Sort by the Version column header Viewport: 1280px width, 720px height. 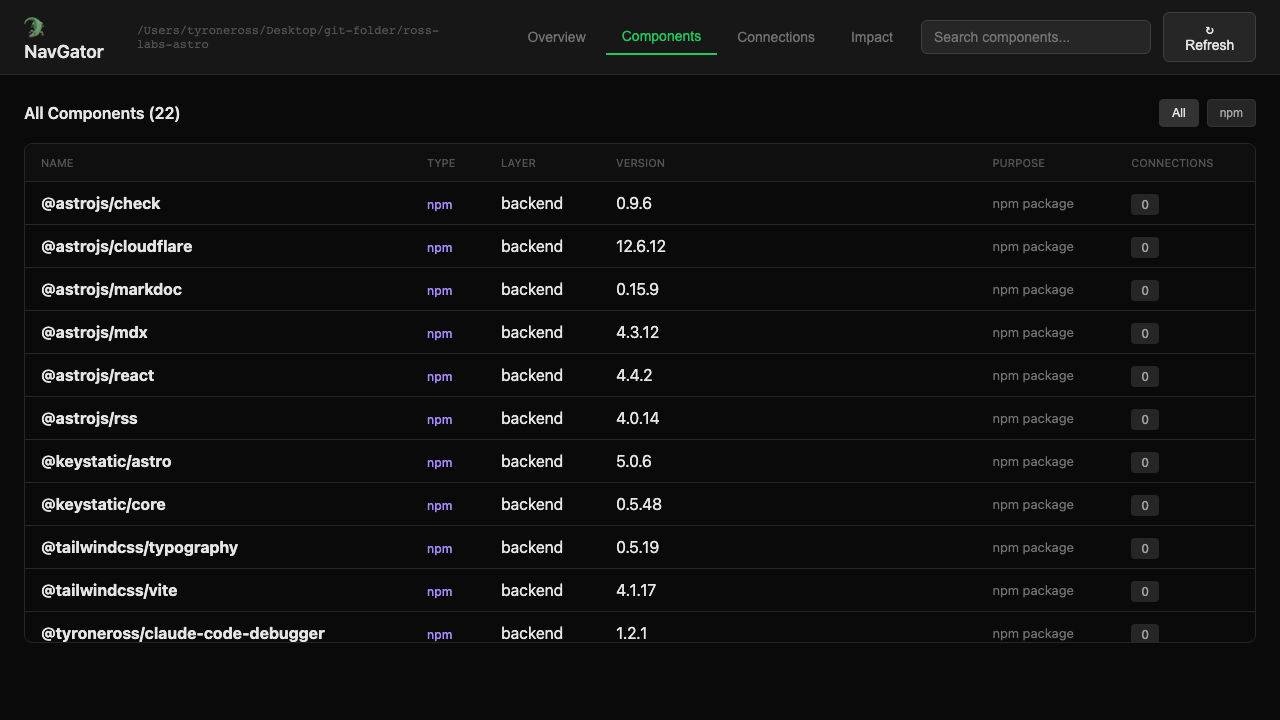click(x=640, y=163)
